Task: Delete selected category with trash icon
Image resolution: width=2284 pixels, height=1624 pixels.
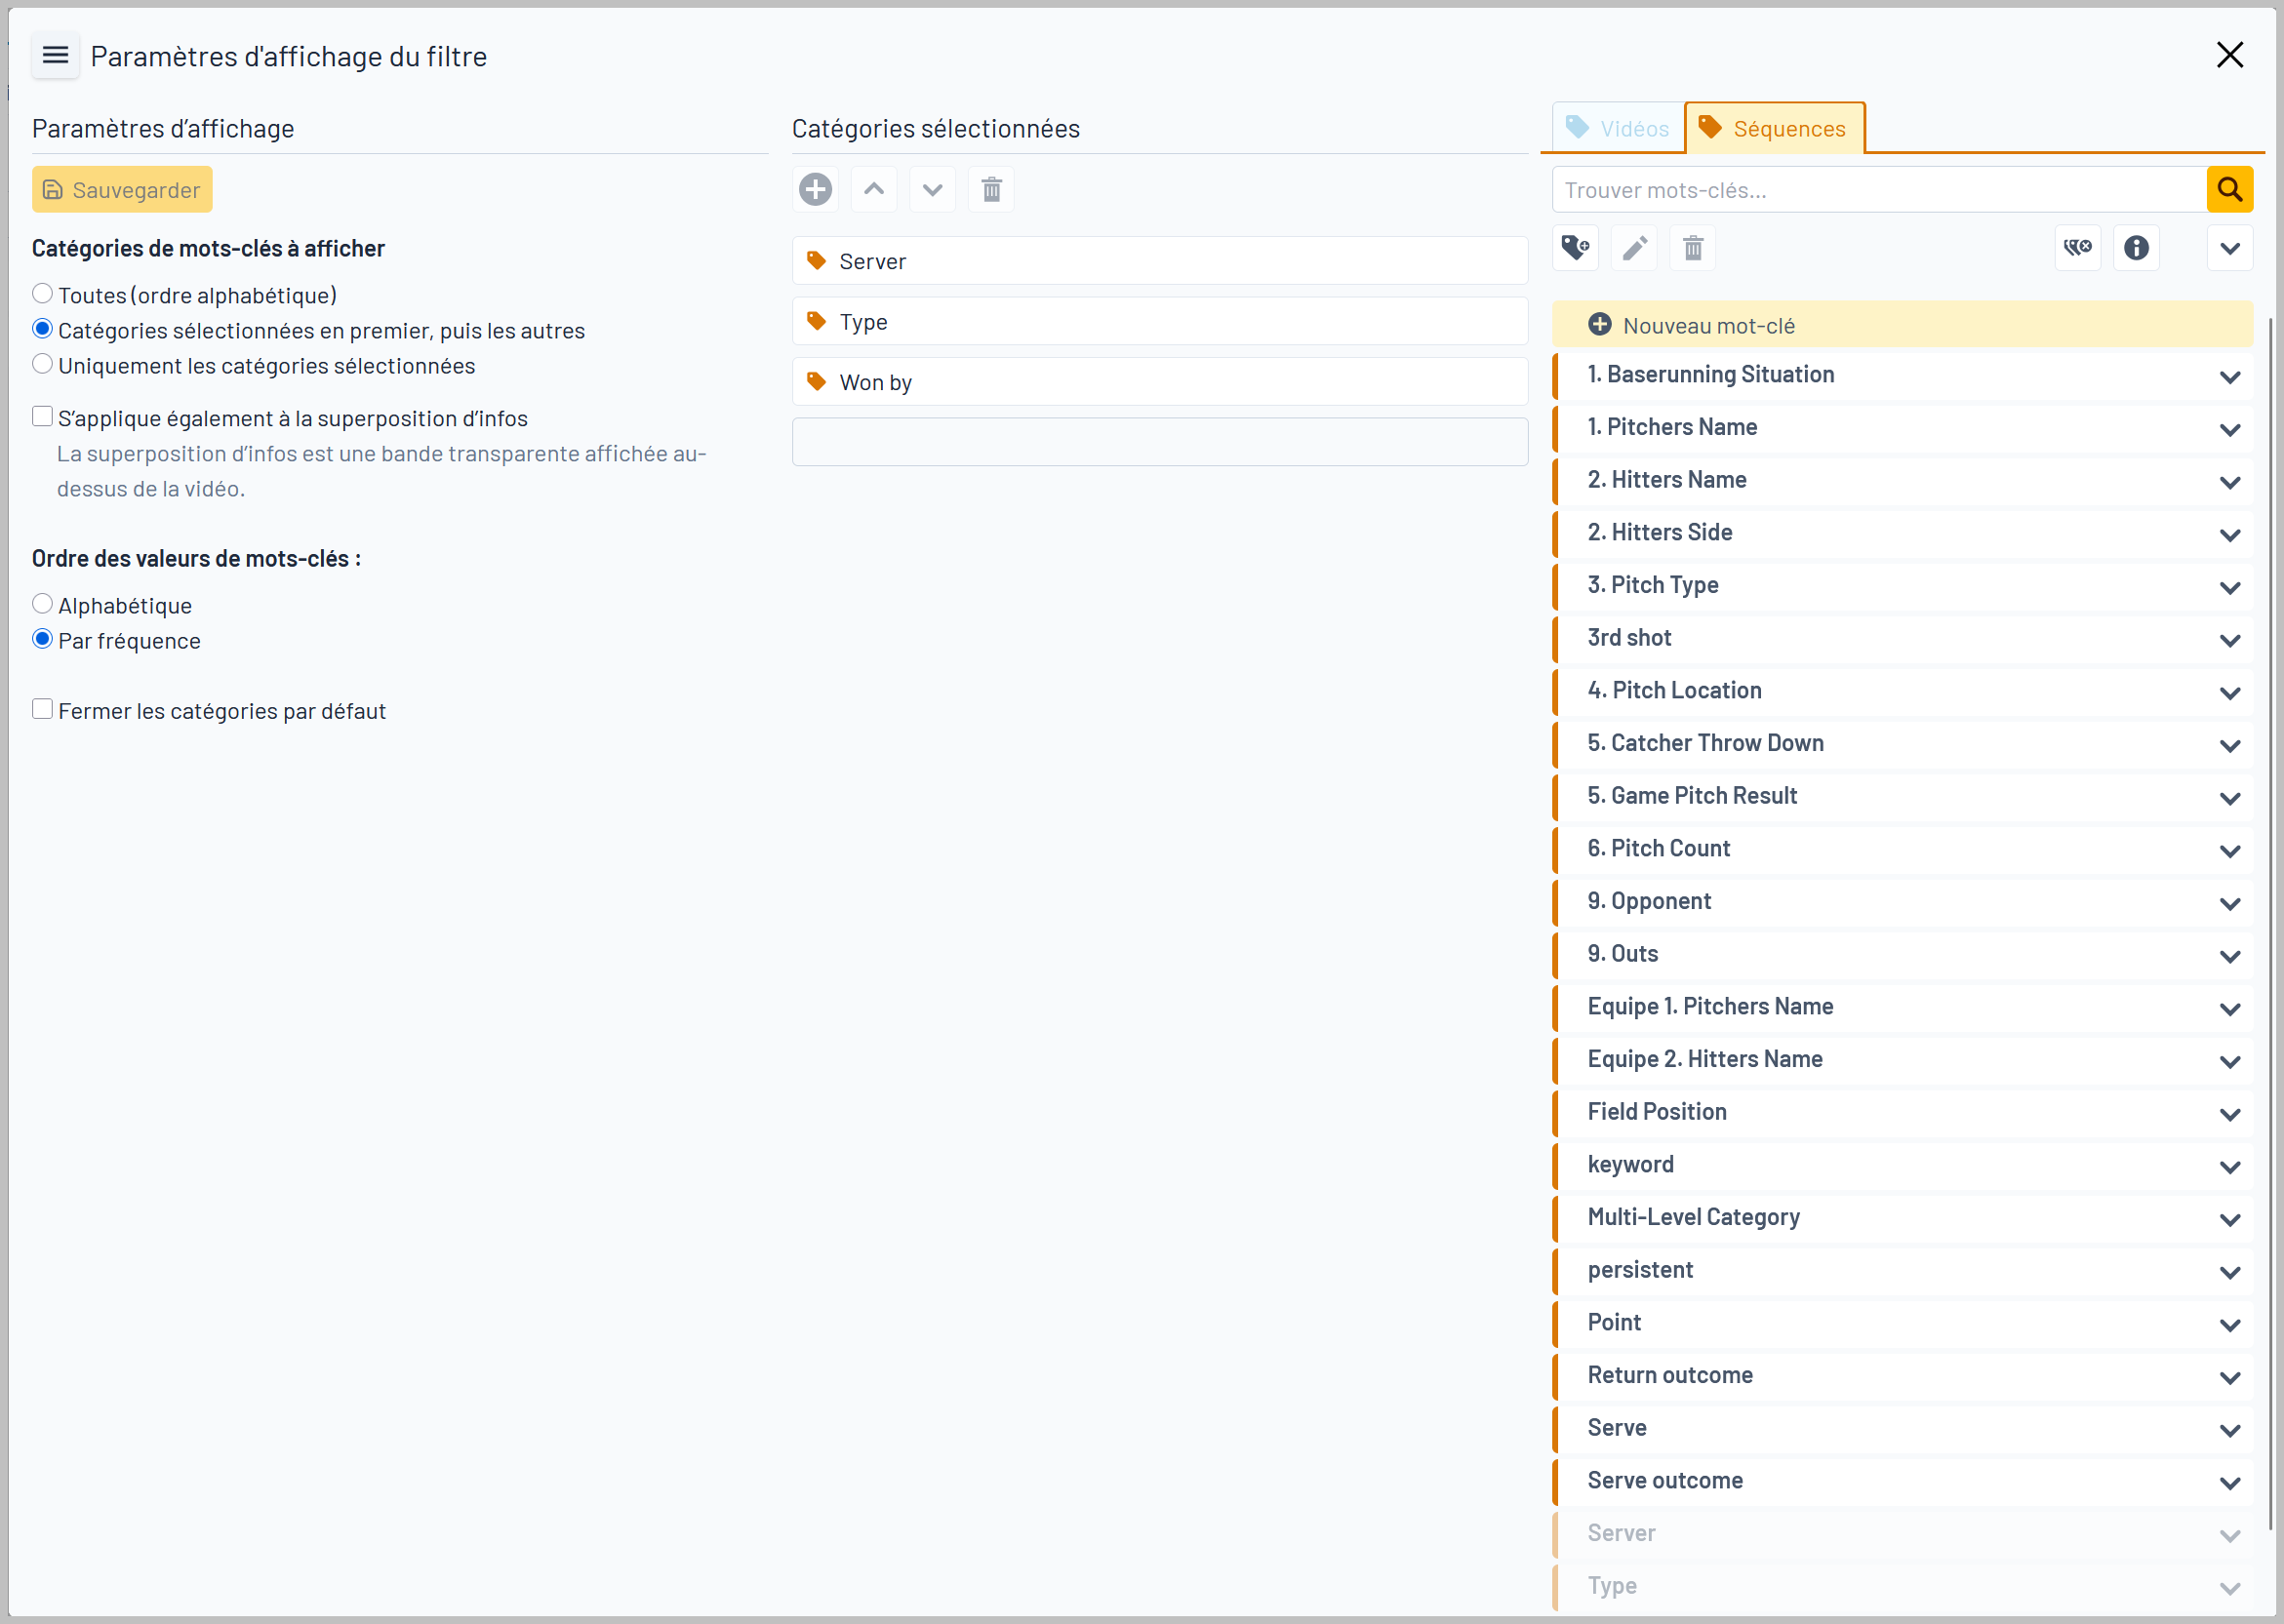Action: (991, 189)
